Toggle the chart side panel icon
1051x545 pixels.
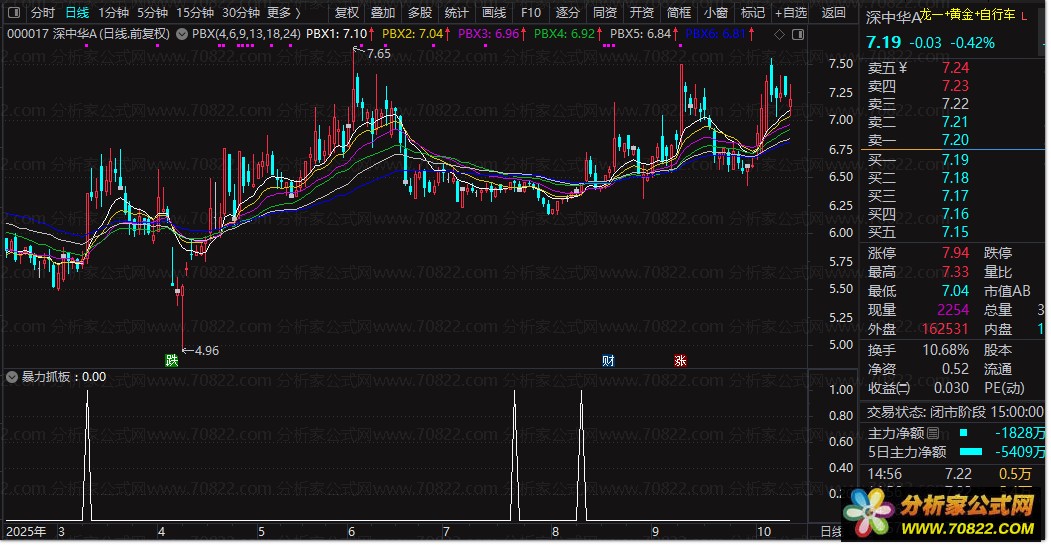(798, 34)
